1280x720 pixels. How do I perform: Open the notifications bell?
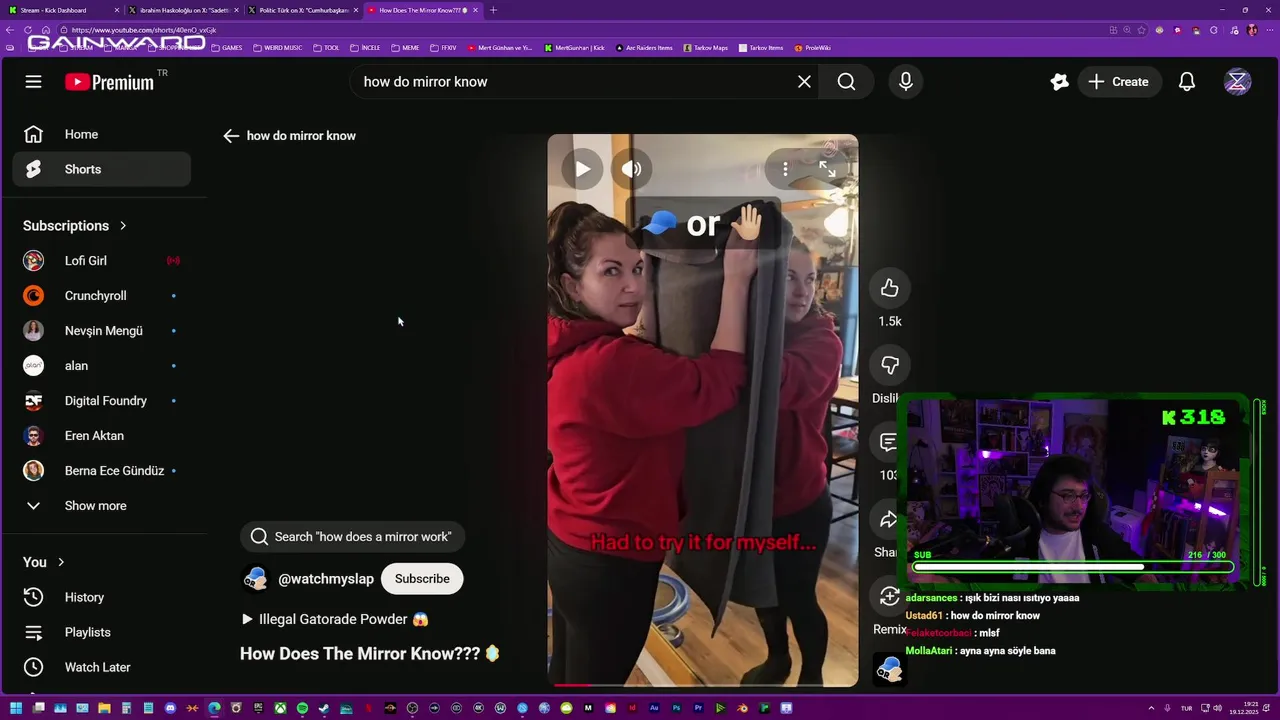[1187, 82]
